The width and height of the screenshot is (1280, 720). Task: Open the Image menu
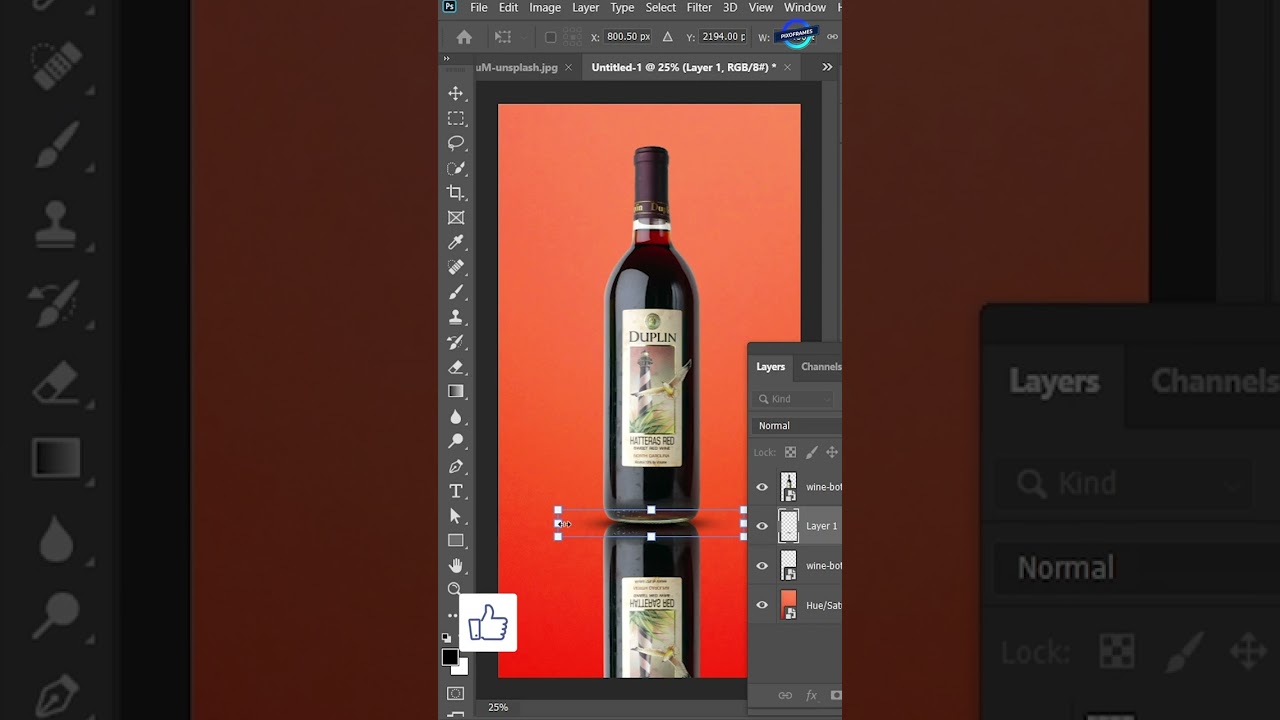545,7
